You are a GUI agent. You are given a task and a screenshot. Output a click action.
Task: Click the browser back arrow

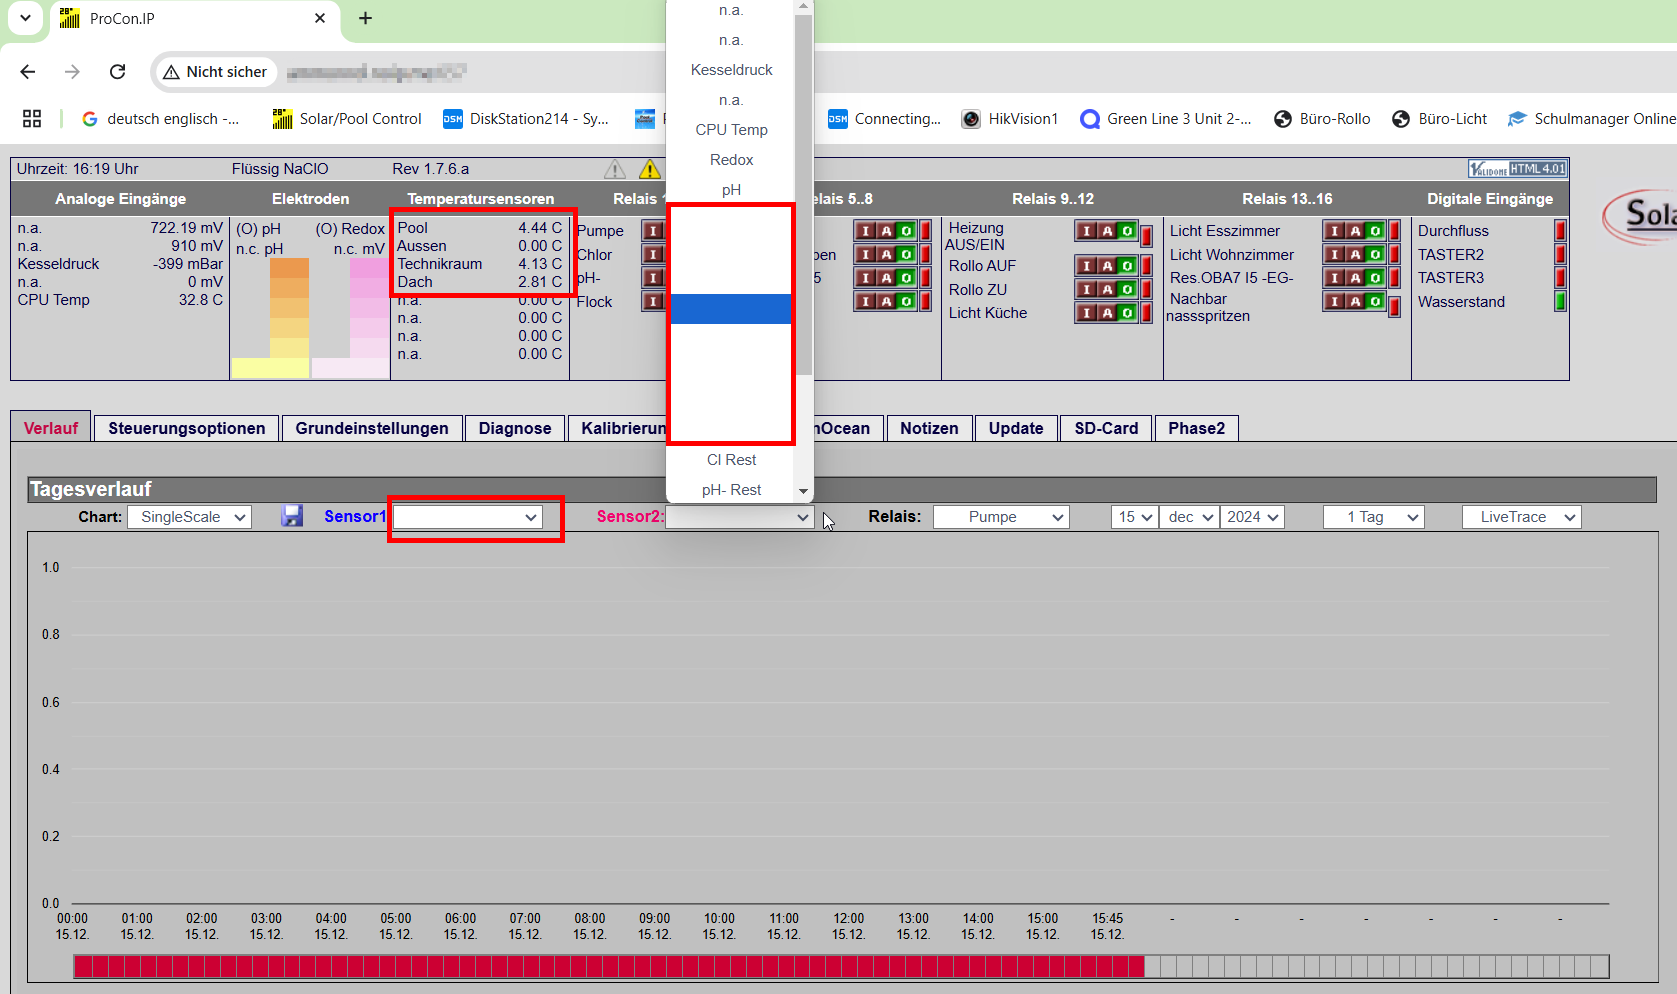[28, 72]
